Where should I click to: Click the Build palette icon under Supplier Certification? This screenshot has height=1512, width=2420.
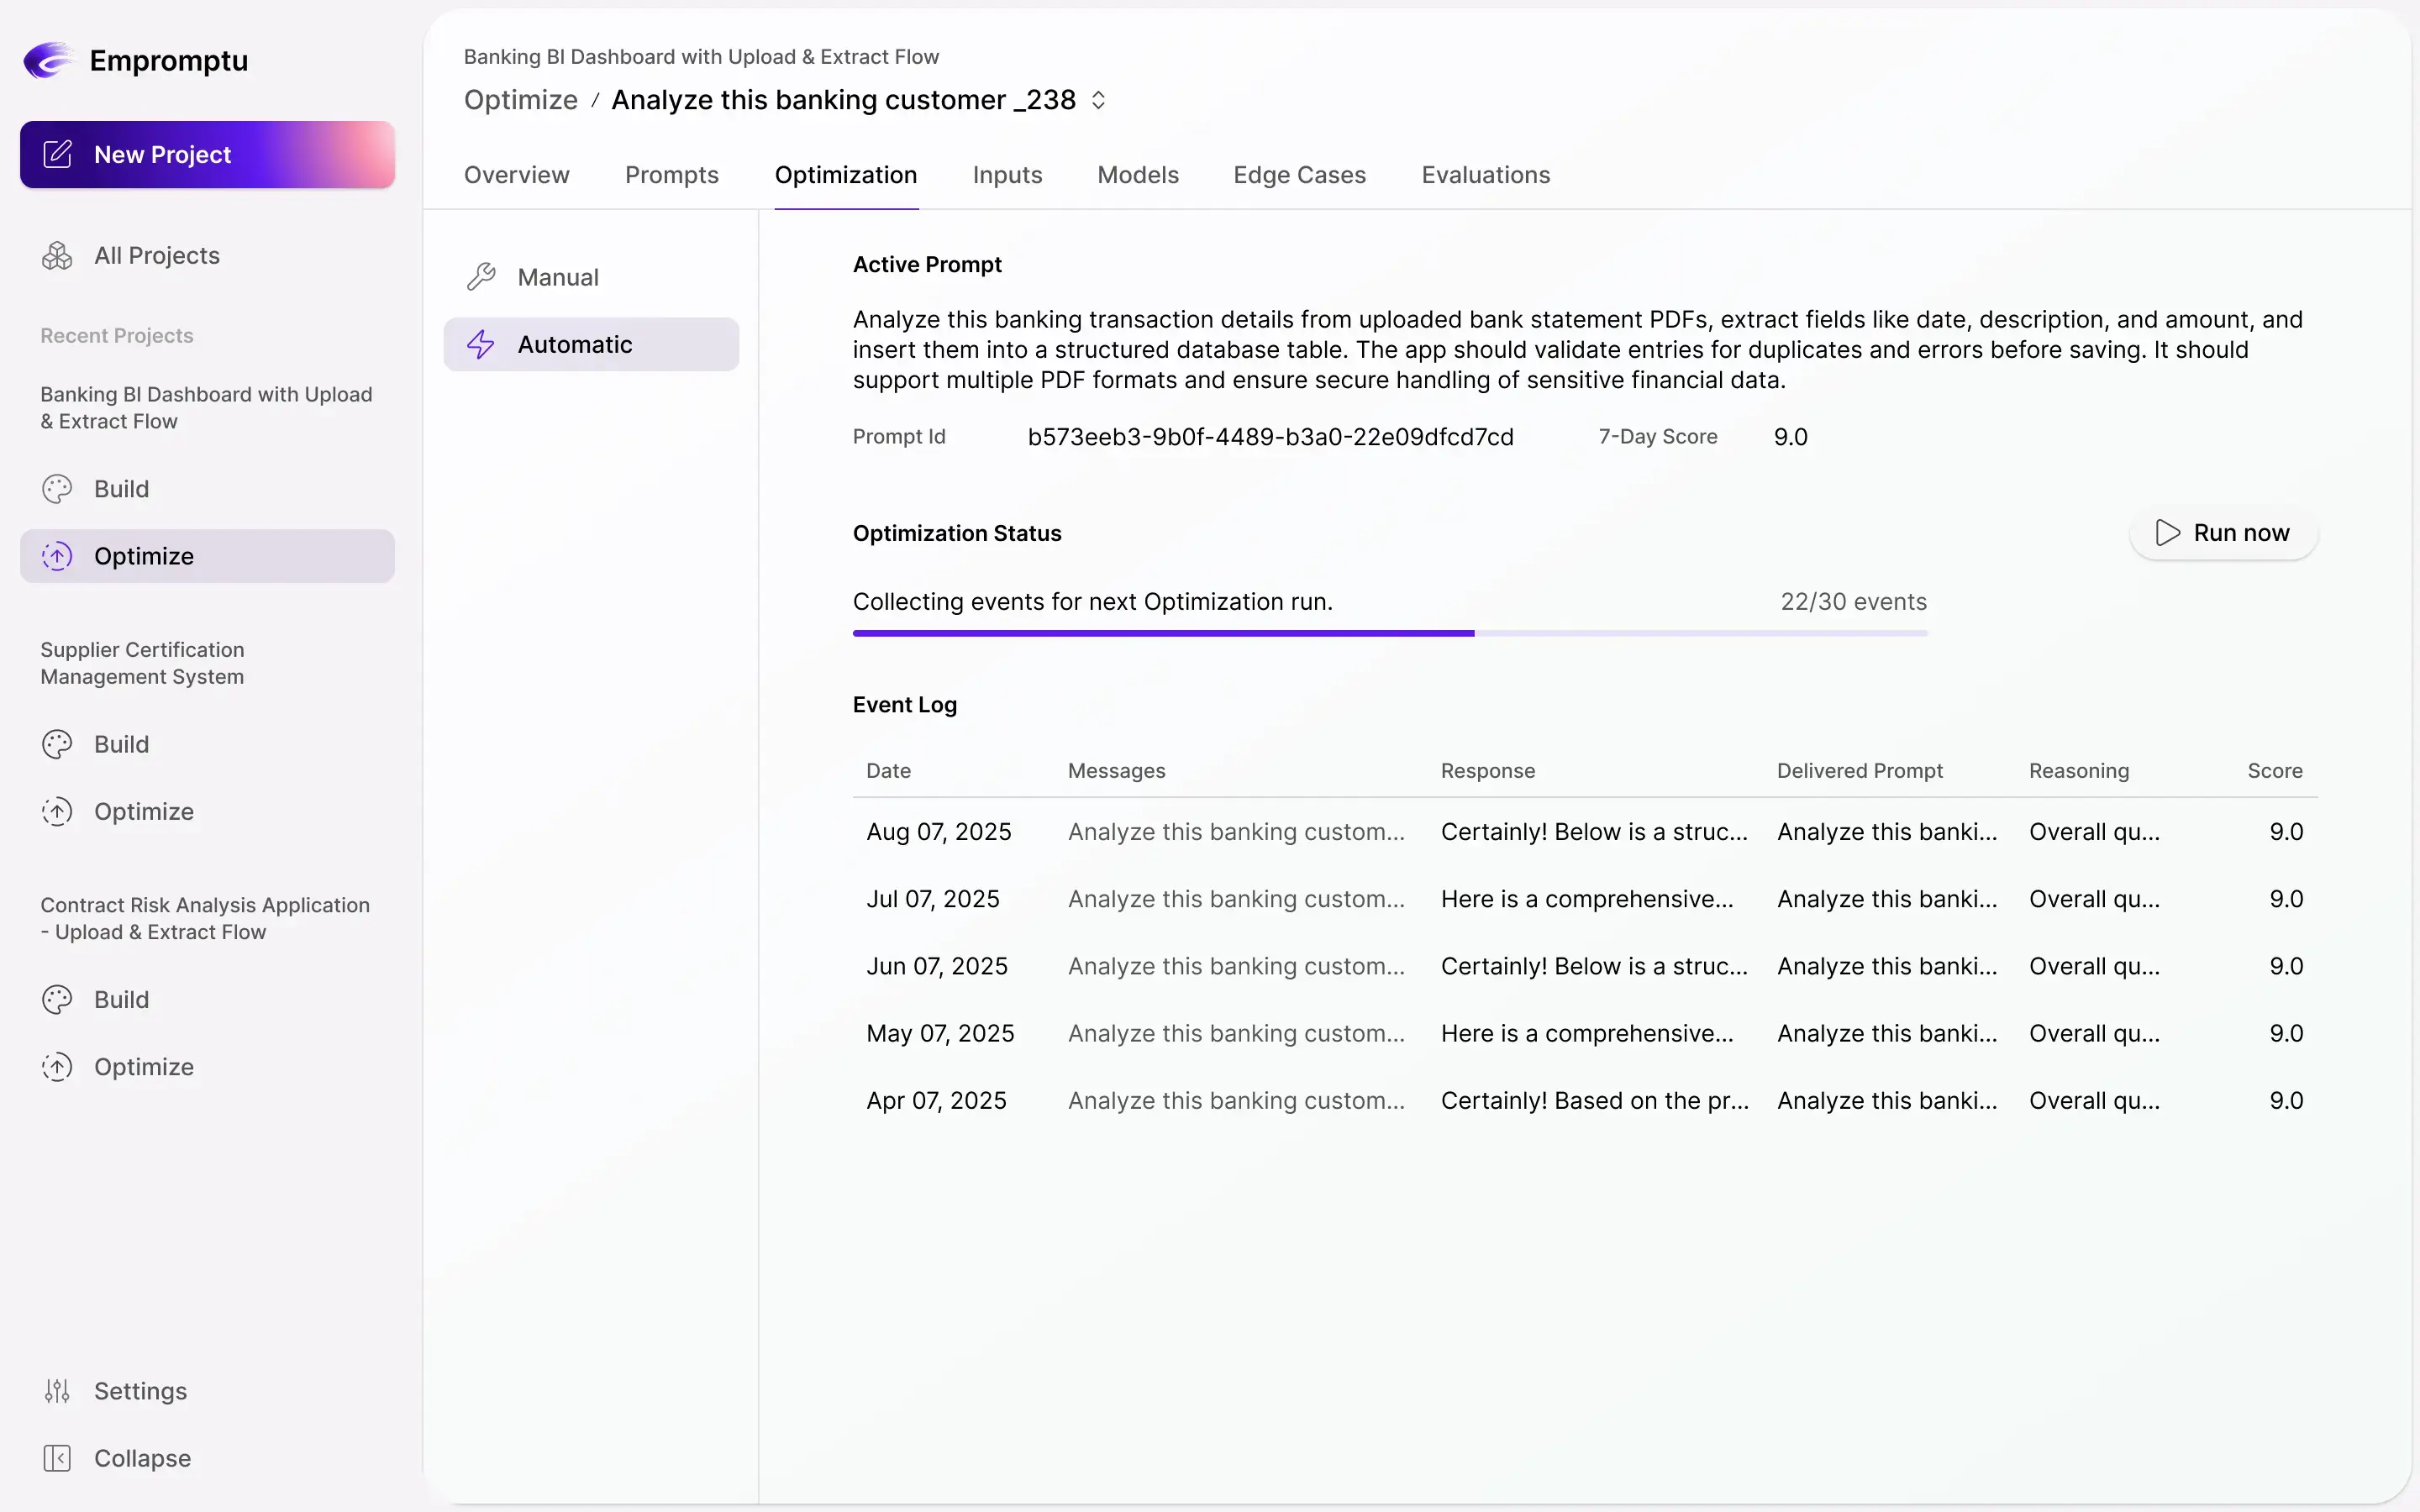coord(57,744)
